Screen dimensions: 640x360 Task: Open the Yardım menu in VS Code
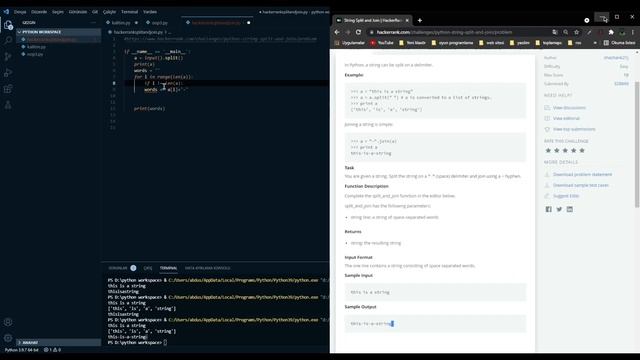[150, 12]
